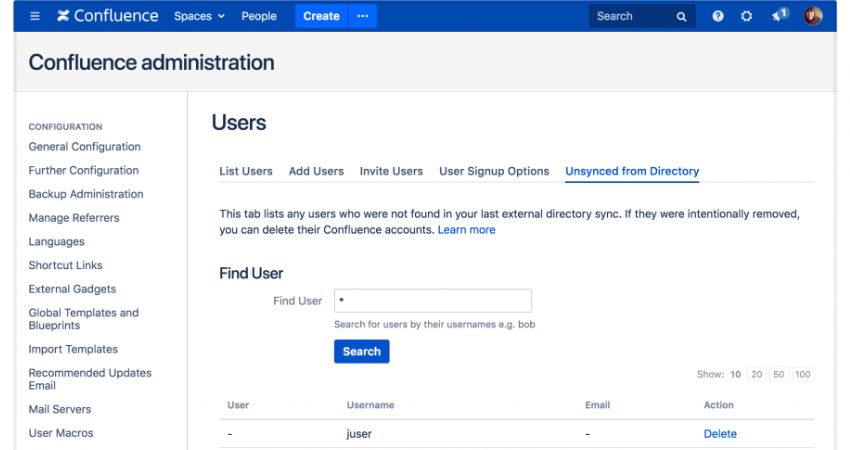The width and height of the screenshot is (850, 450).
Task: Select the Unsynced from Directory tab
Action: (632, 171)
